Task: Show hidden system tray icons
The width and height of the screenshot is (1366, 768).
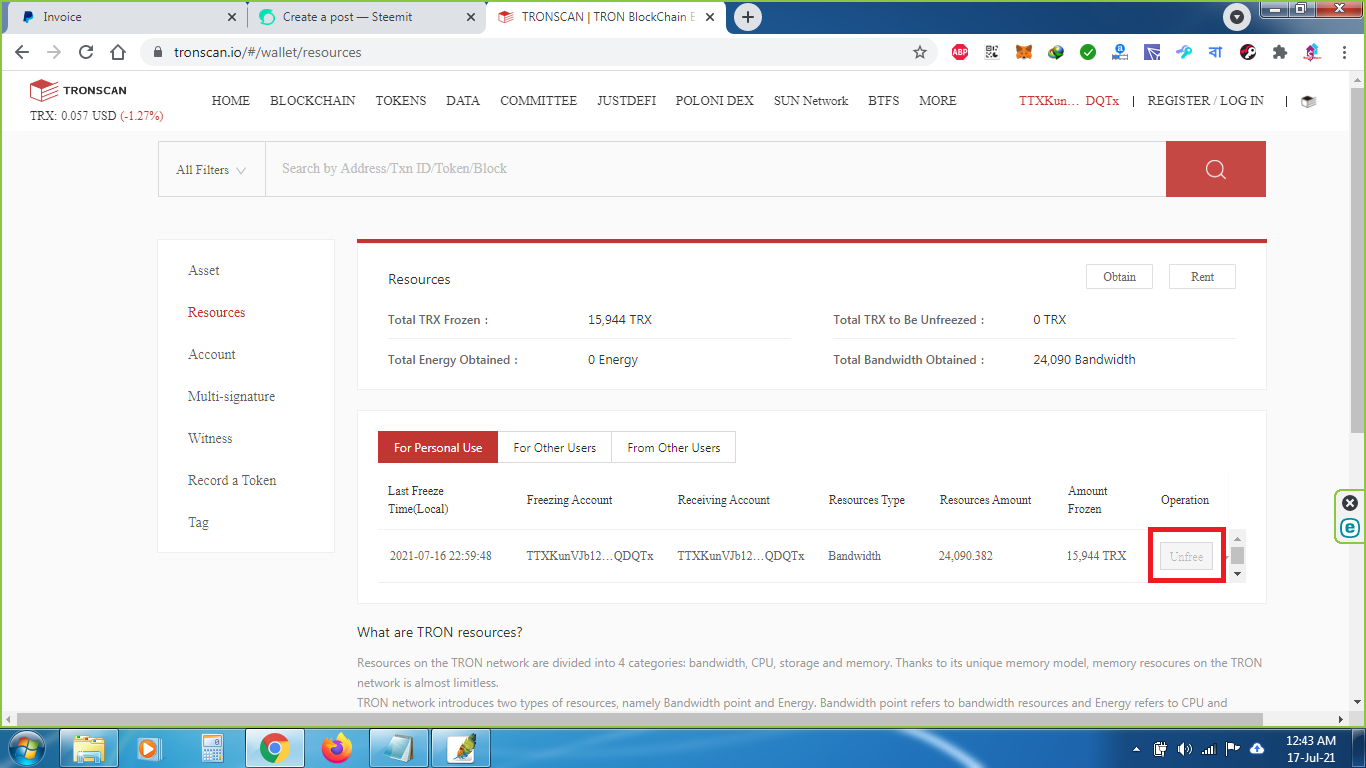Action: (1136, 749)
